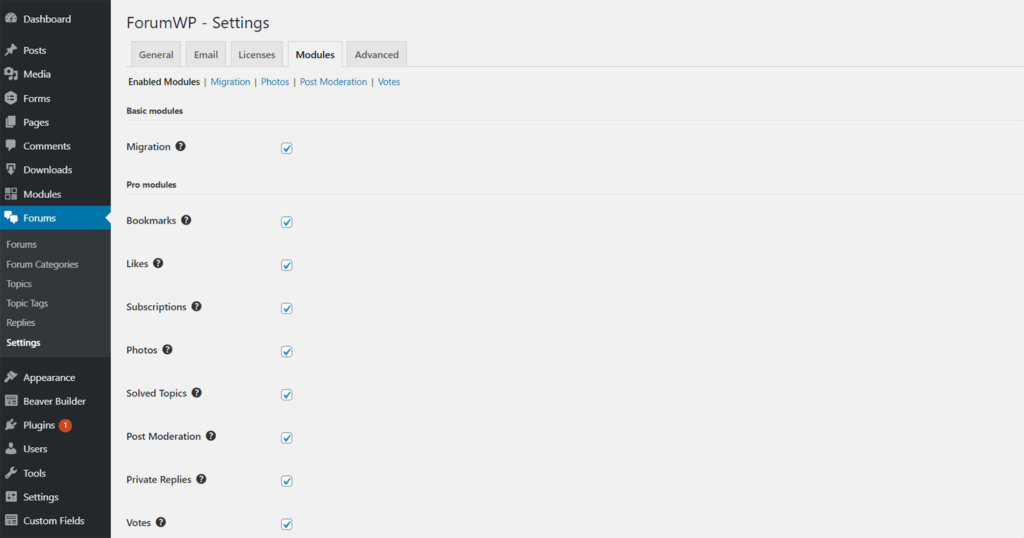Click the Custom Fields sidebar icon

(x=11, y=520)
